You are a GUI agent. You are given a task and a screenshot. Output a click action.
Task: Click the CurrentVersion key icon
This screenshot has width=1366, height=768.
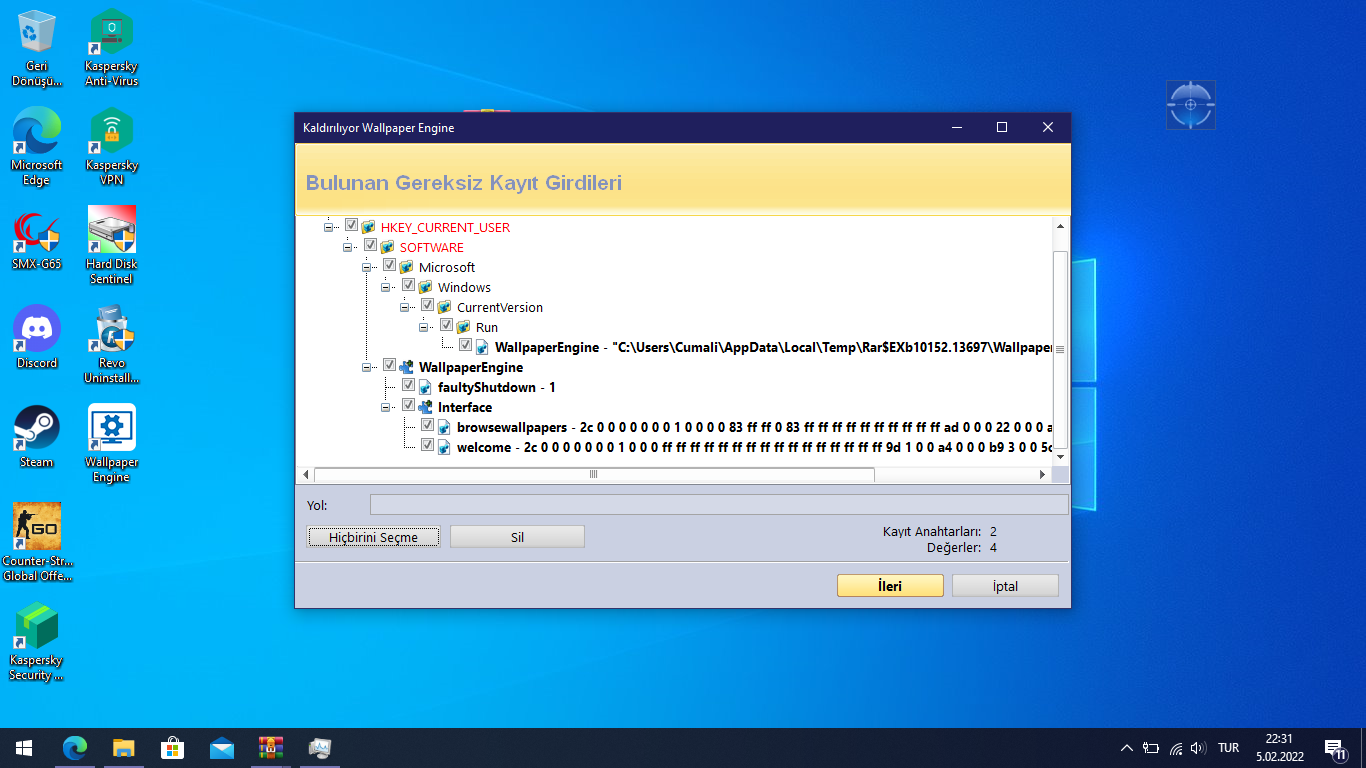(444, 307)
